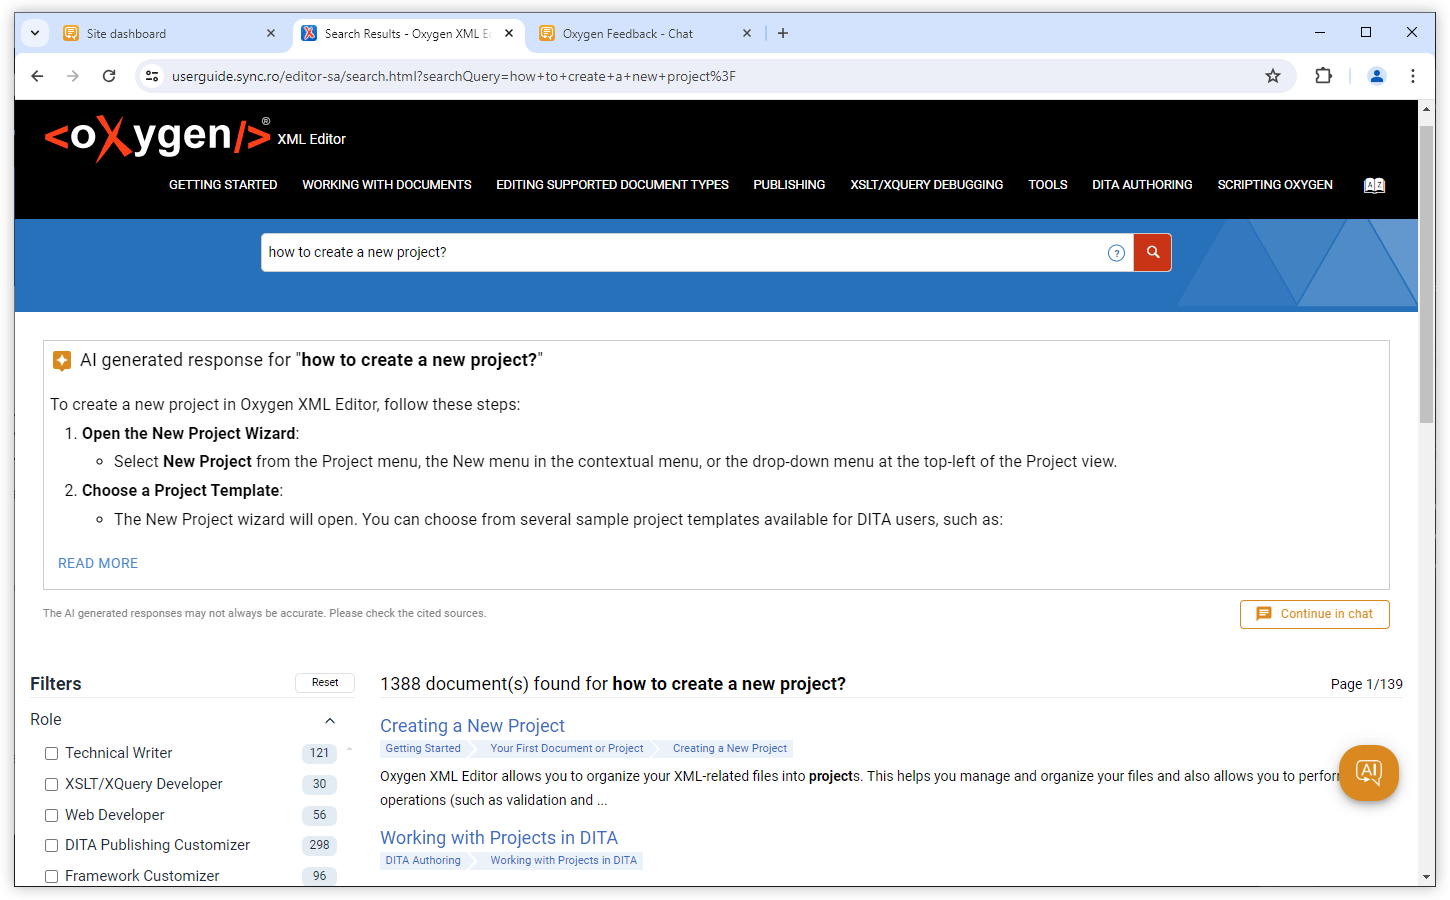Click READ MORE in the AI response
This screenshot has width=1450, height=900.
(98, 563)
